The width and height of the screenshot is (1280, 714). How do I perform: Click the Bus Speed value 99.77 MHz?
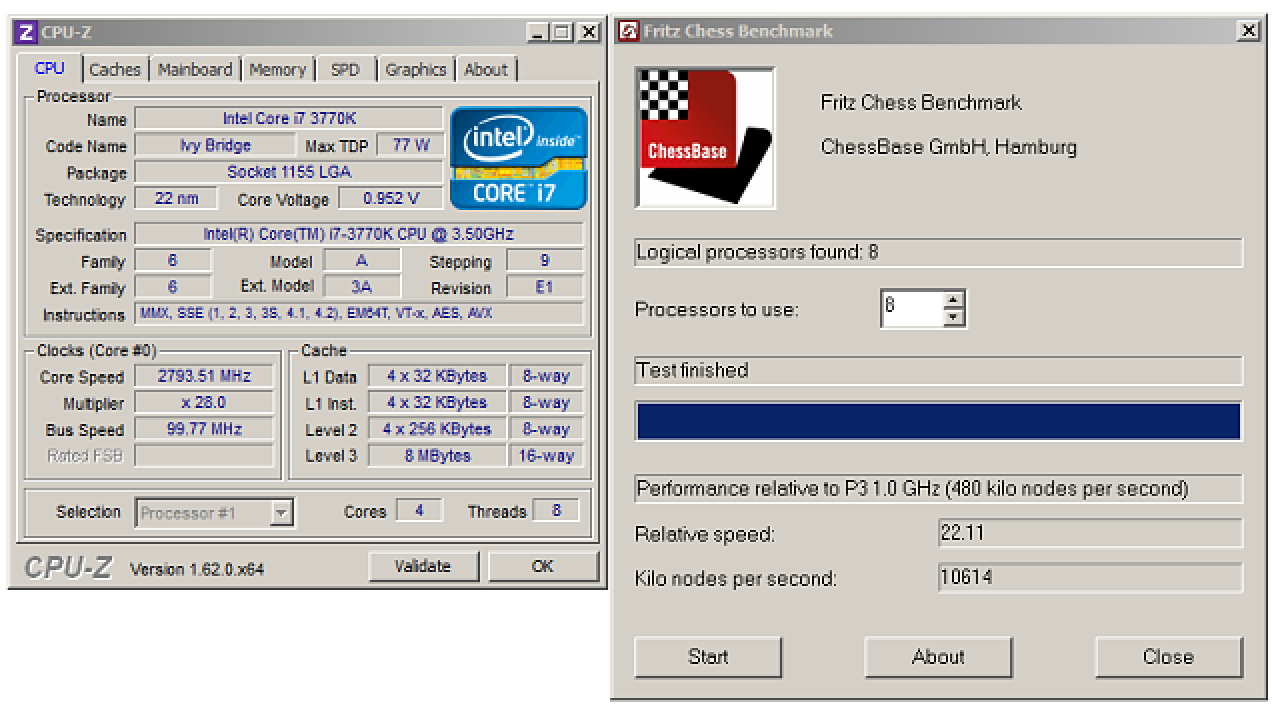pos(204,430)
